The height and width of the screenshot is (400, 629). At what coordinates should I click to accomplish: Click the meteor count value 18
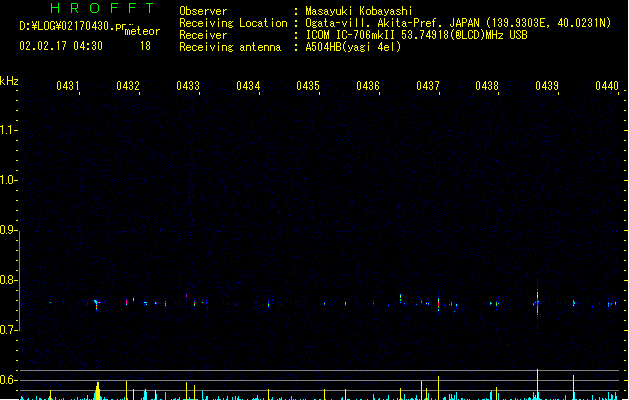tap(145, 46)
